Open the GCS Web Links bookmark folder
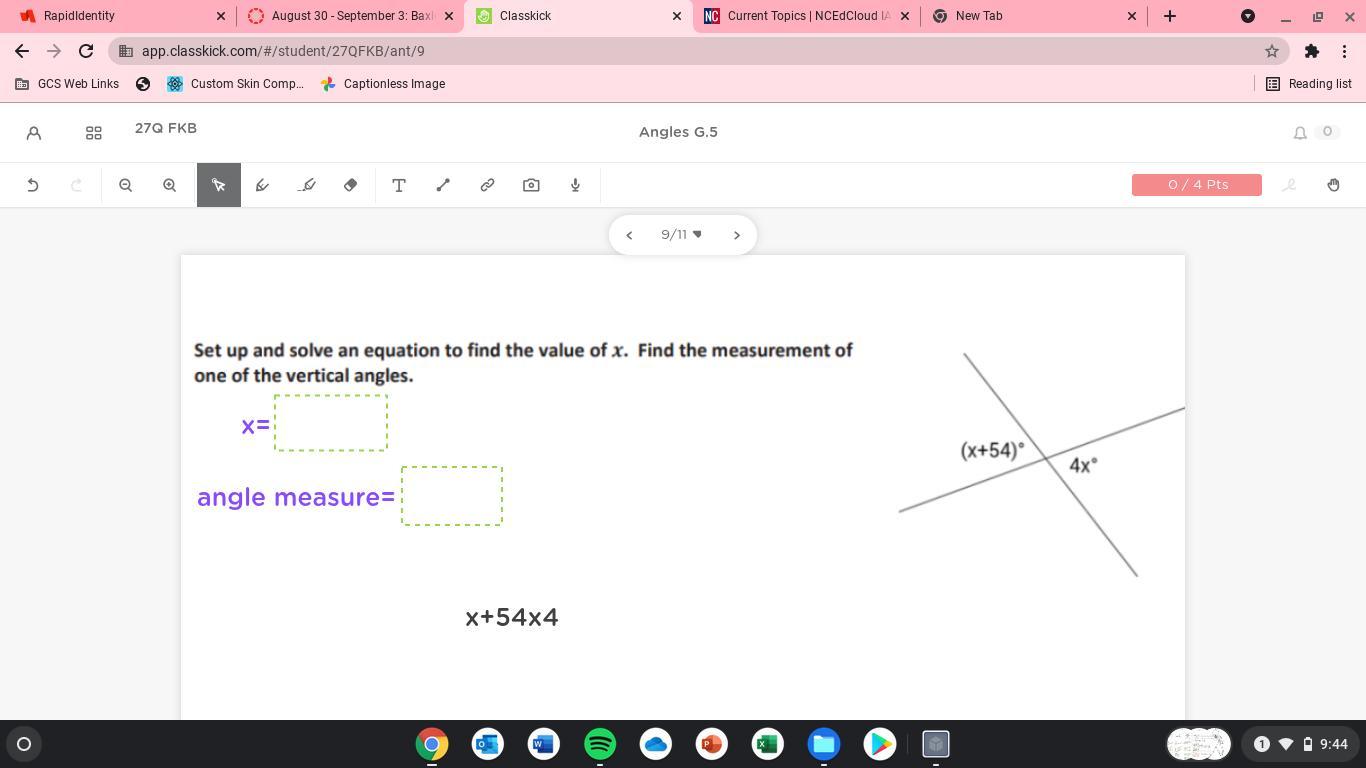This screenshot has height=768, width=1366. (x=67, y=84)
